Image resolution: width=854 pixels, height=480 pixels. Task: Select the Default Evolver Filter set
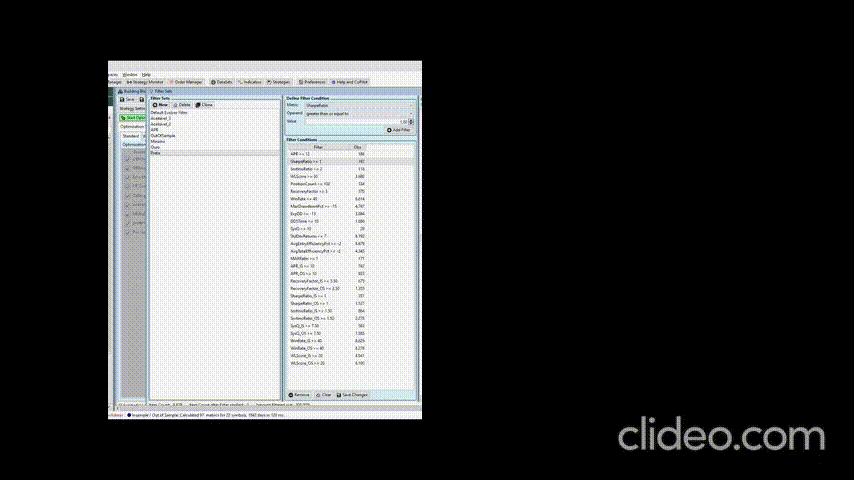(x=215, y=112)
